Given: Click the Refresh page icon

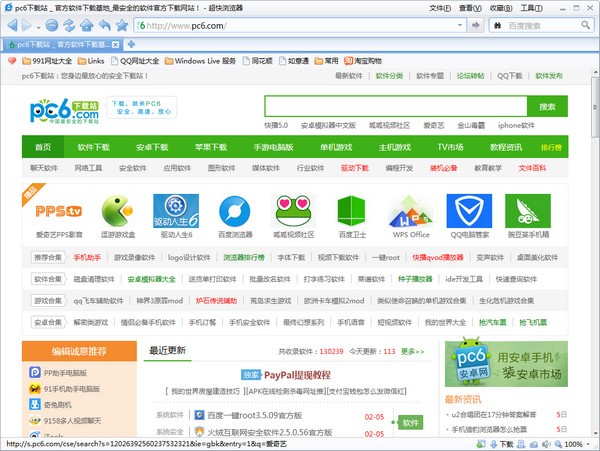Looking at the screenshot, I should click(69, 26).
